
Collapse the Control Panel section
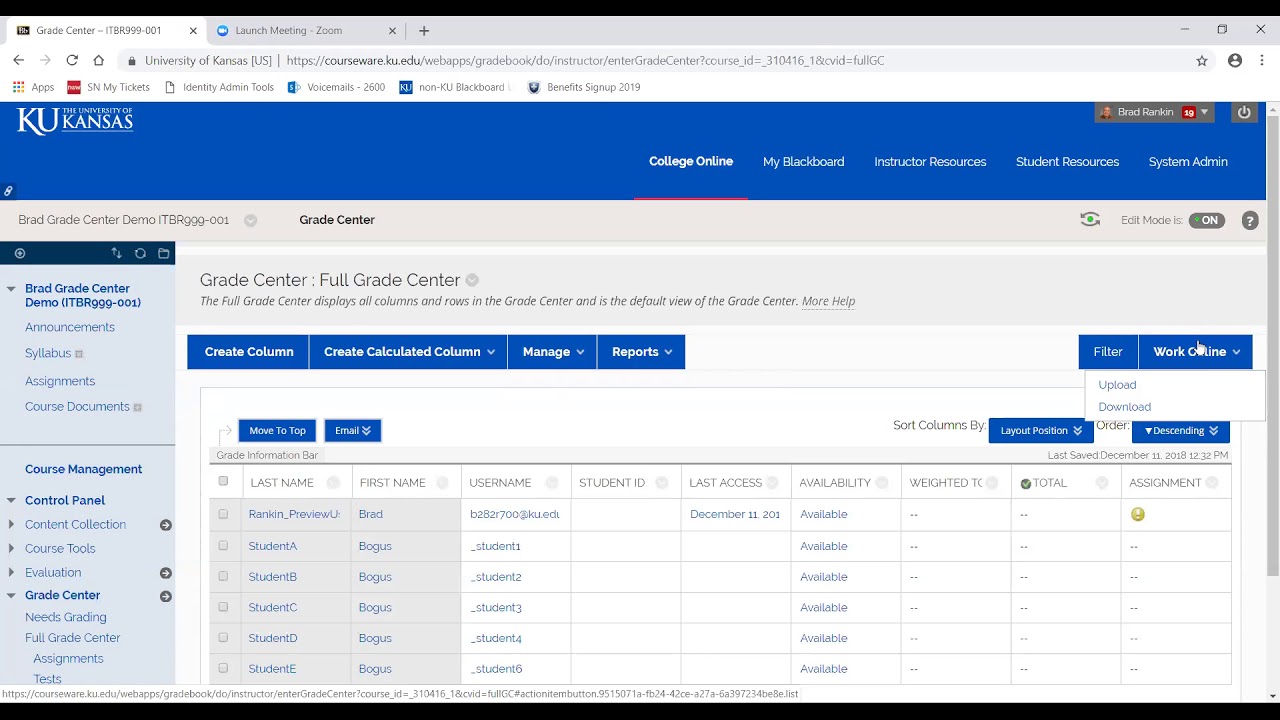click(11, 500)
